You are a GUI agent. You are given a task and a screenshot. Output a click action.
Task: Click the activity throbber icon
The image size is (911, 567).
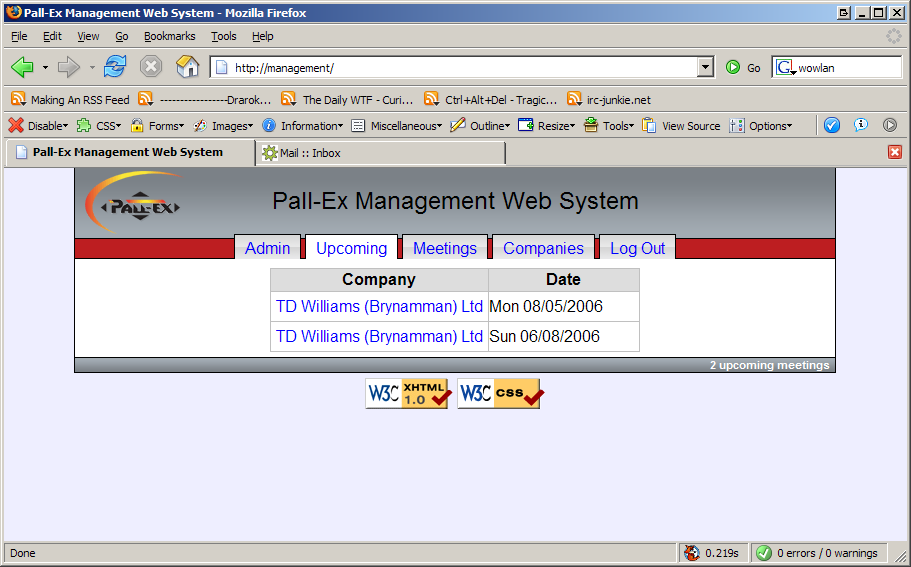pyautogui.click(x=894, y=36)
